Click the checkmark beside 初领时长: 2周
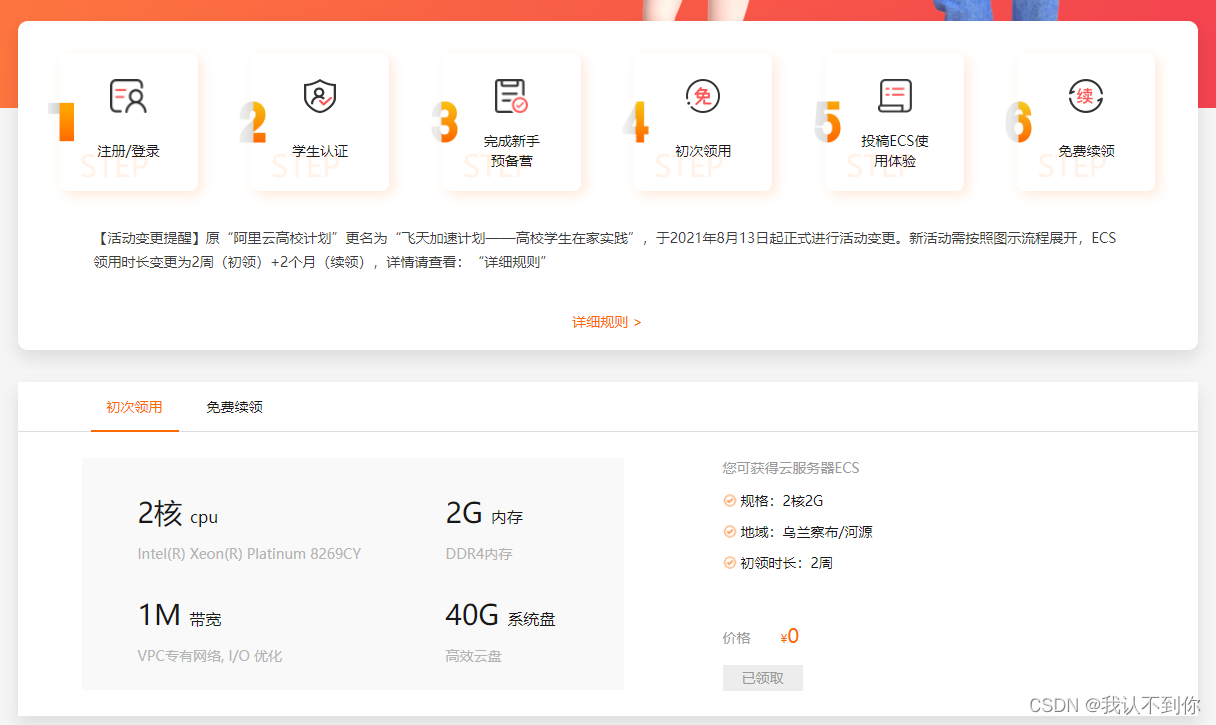This screenshot has height=725, width=1216. coord(729,562)
